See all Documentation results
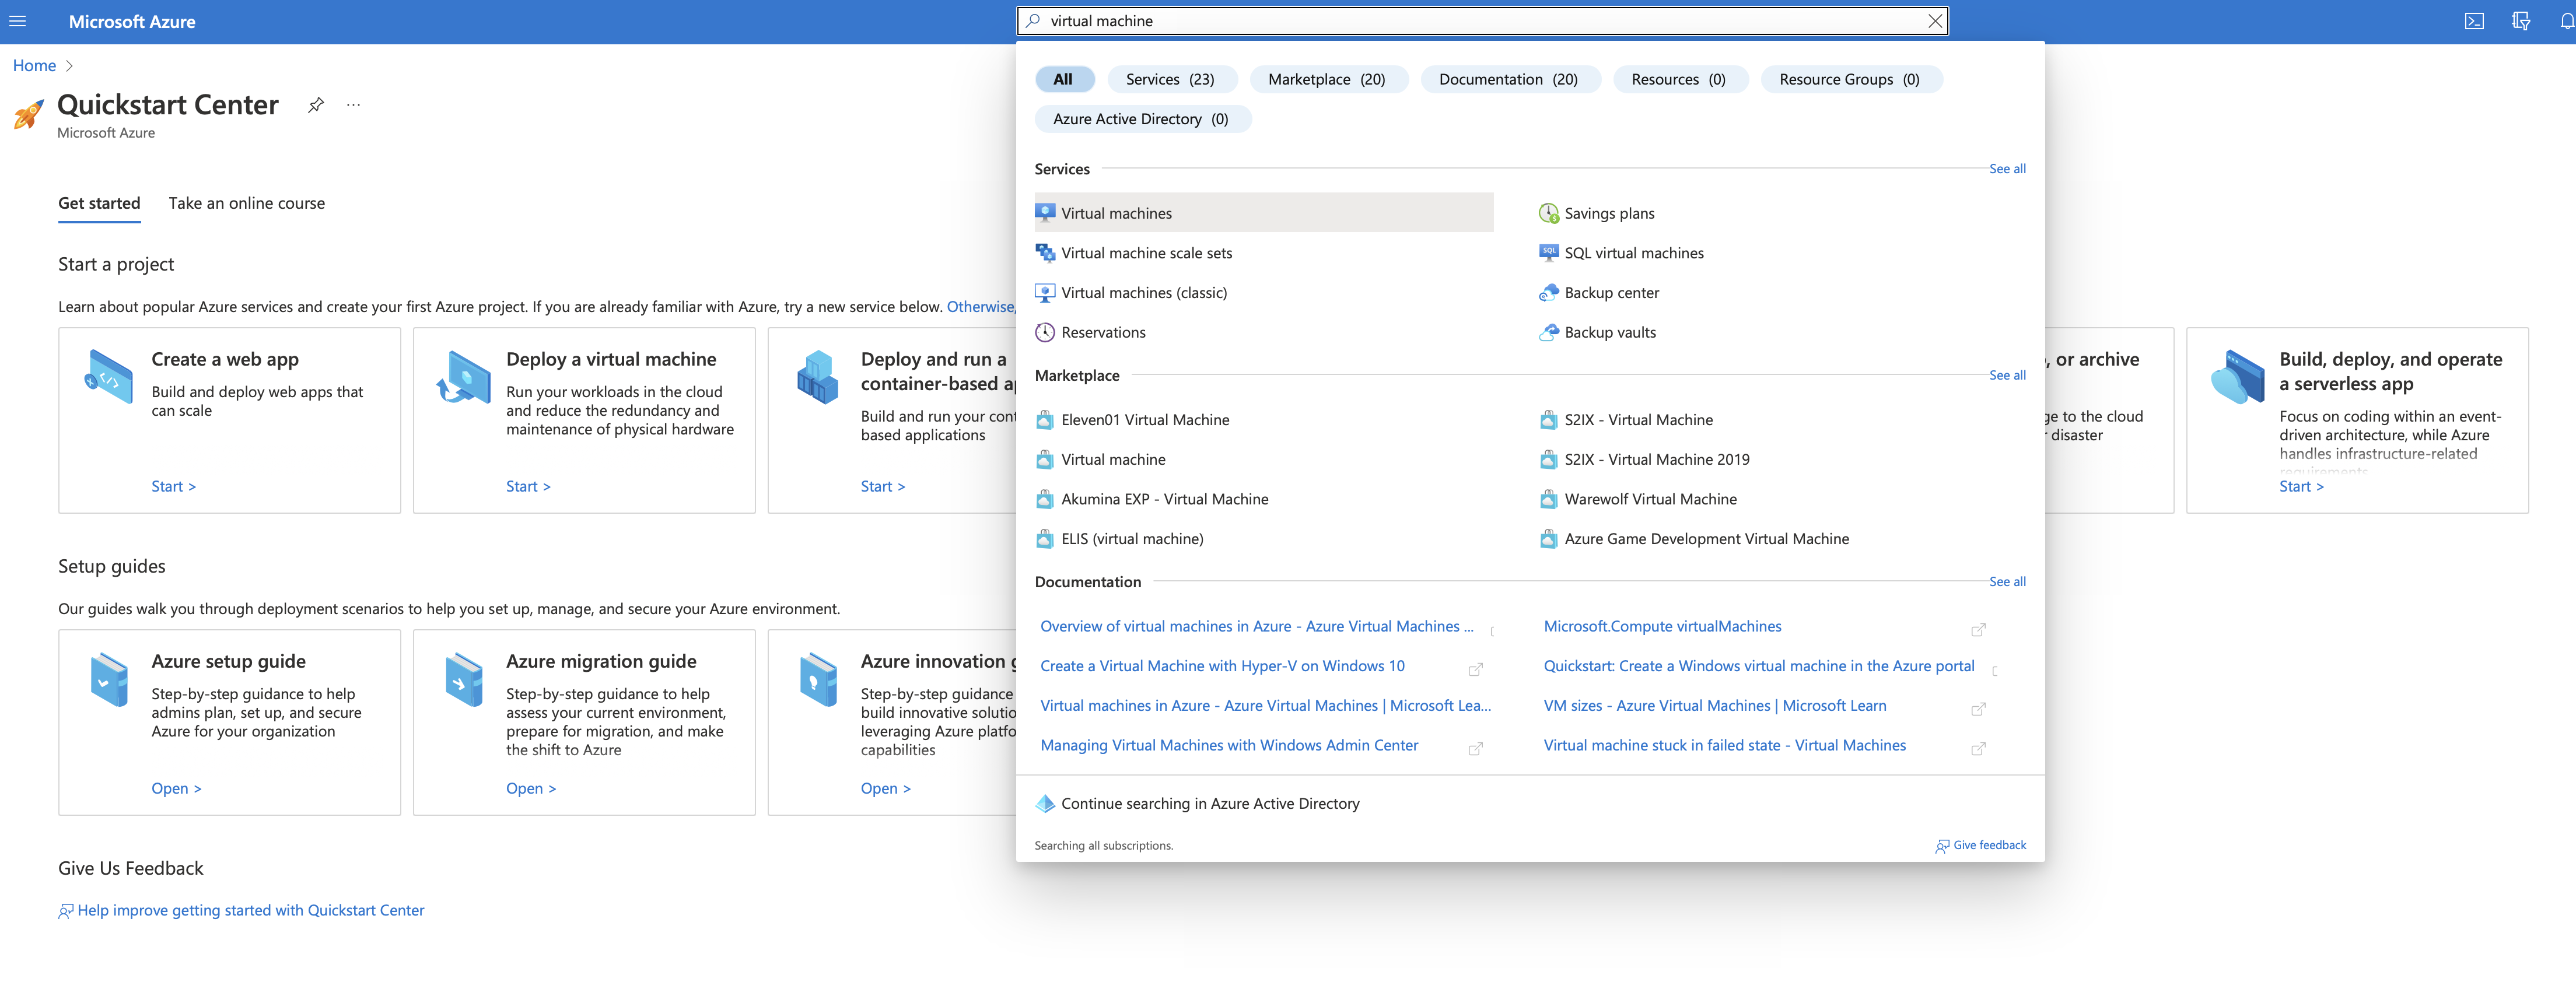Image resolution: width=2576 pixels, height=982 pixels. [x=2007, y=581]
